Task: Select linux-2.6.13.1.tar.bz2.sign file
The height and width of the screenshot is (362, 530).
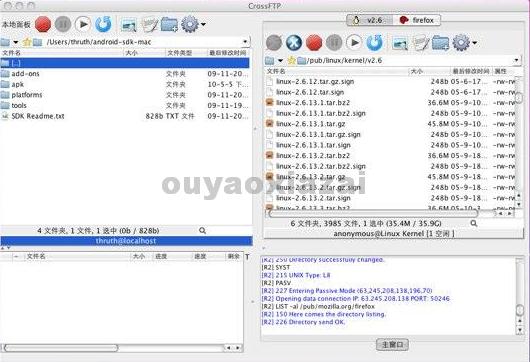Action: pyautogui.click(x=390, y=113)
